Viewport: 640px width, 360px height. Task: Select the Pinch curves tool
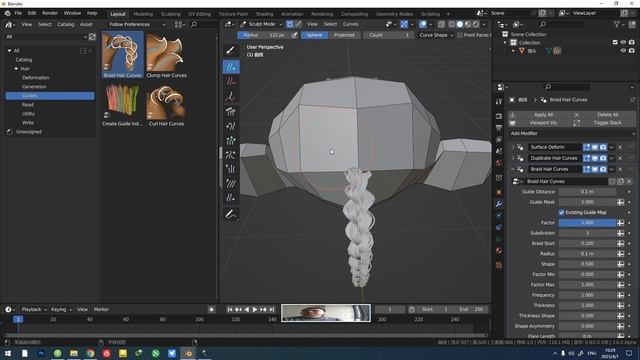coord(231,155)
